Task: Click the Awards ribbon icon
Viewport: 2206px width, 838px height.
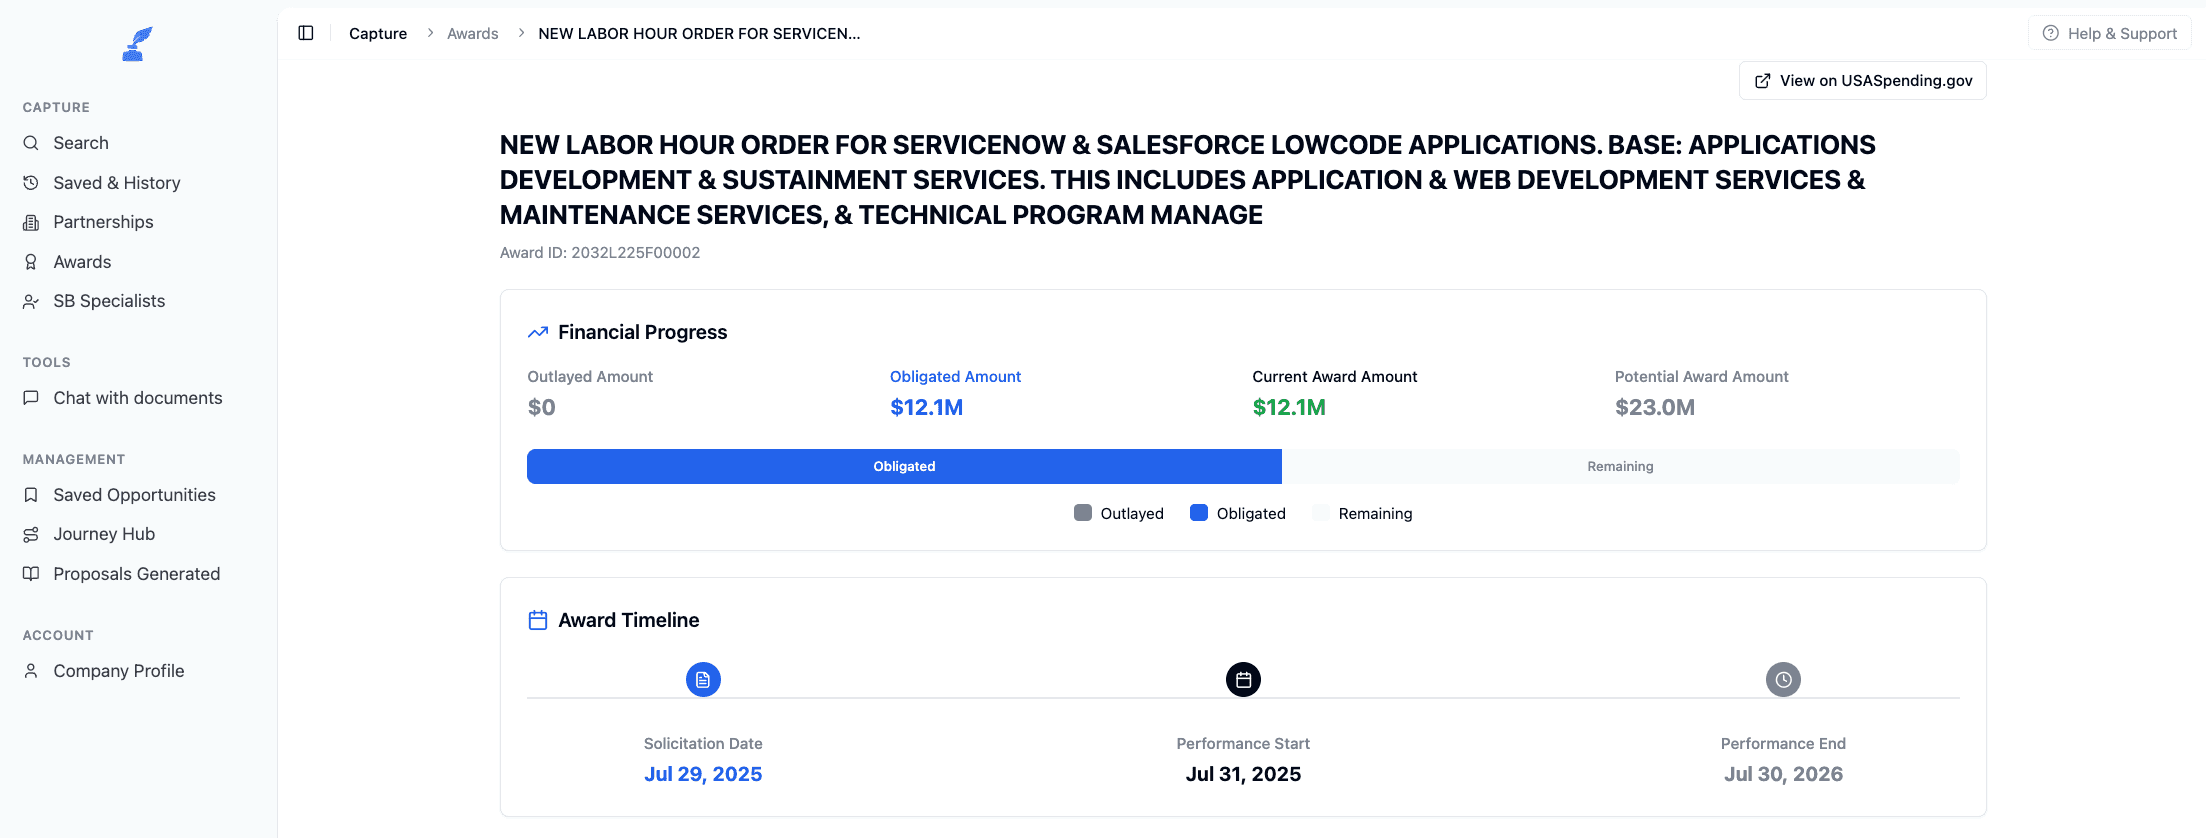Action: 31,262
